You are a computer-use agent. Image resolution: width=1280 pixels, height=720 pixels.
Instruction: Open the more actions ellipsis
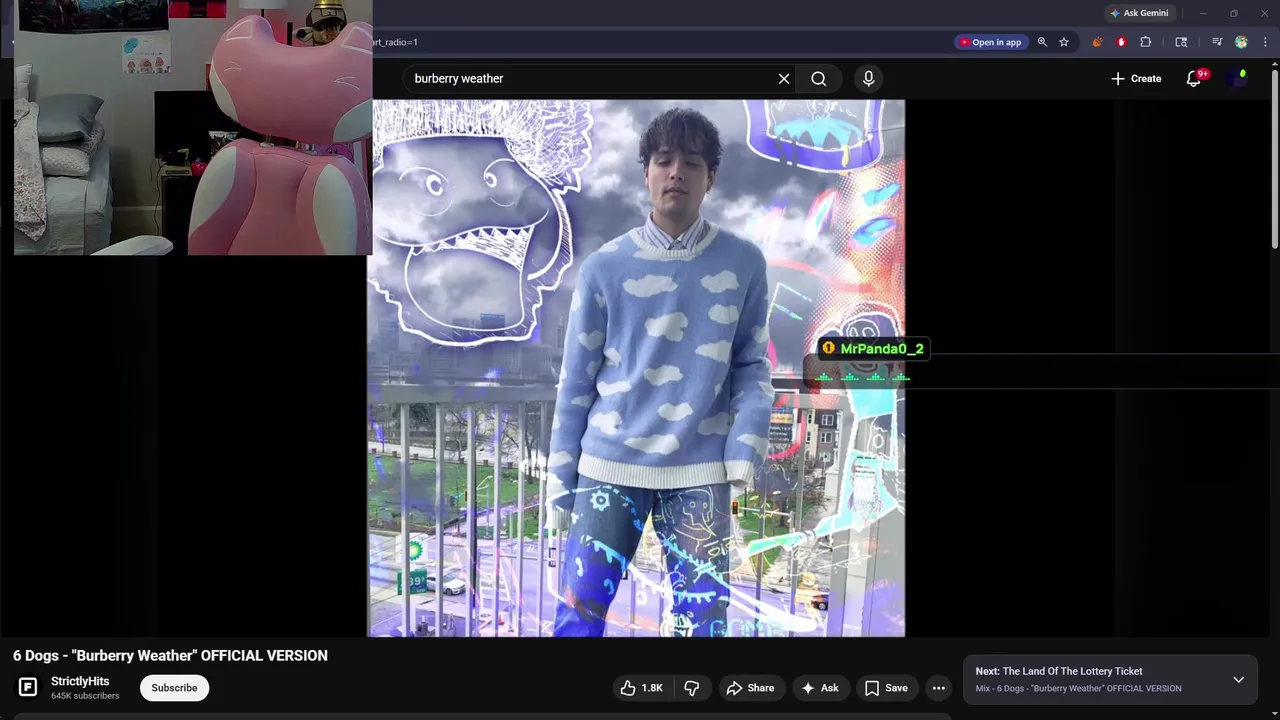coord(938,688)
